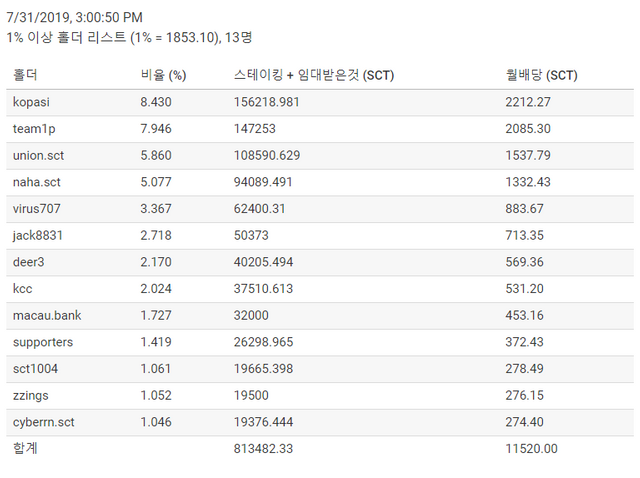640x478 pixels.
Task: Select the deer3 holder name
Action: tap(30, 262)
